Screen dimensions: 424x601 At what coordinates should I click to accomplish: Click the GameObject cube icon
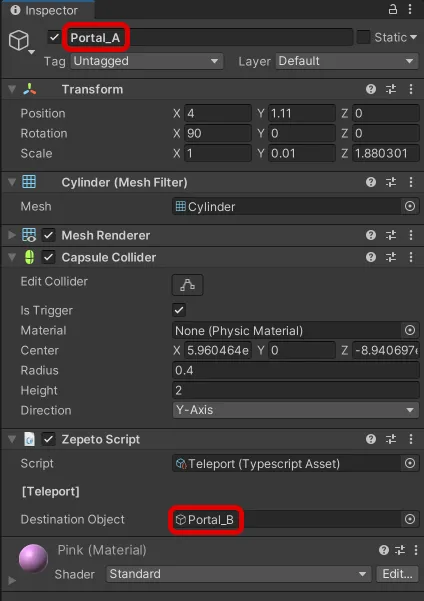tap(19, 40)
